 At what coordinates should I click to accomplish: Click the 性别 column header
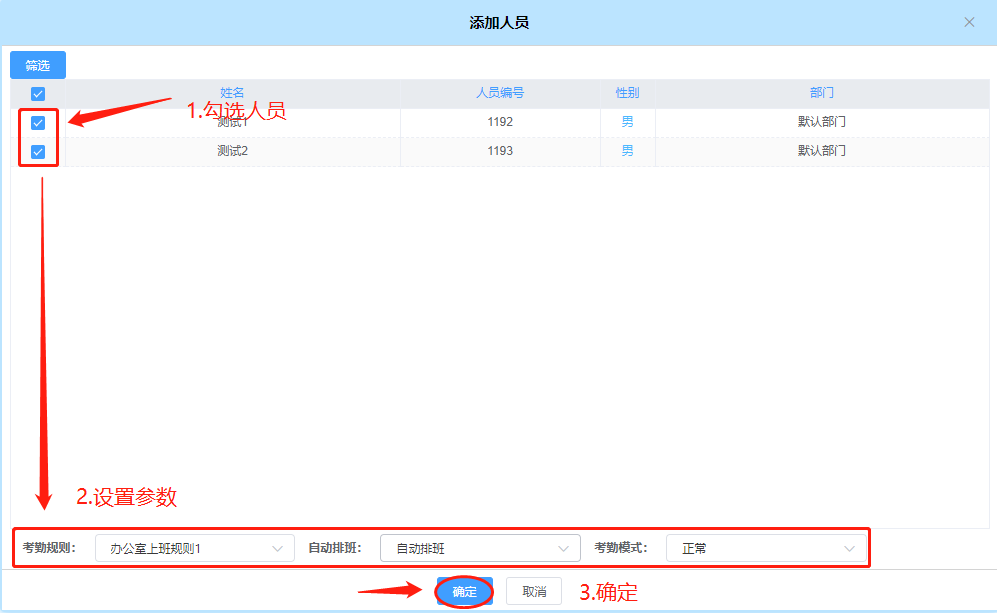[x=627, y=93]
